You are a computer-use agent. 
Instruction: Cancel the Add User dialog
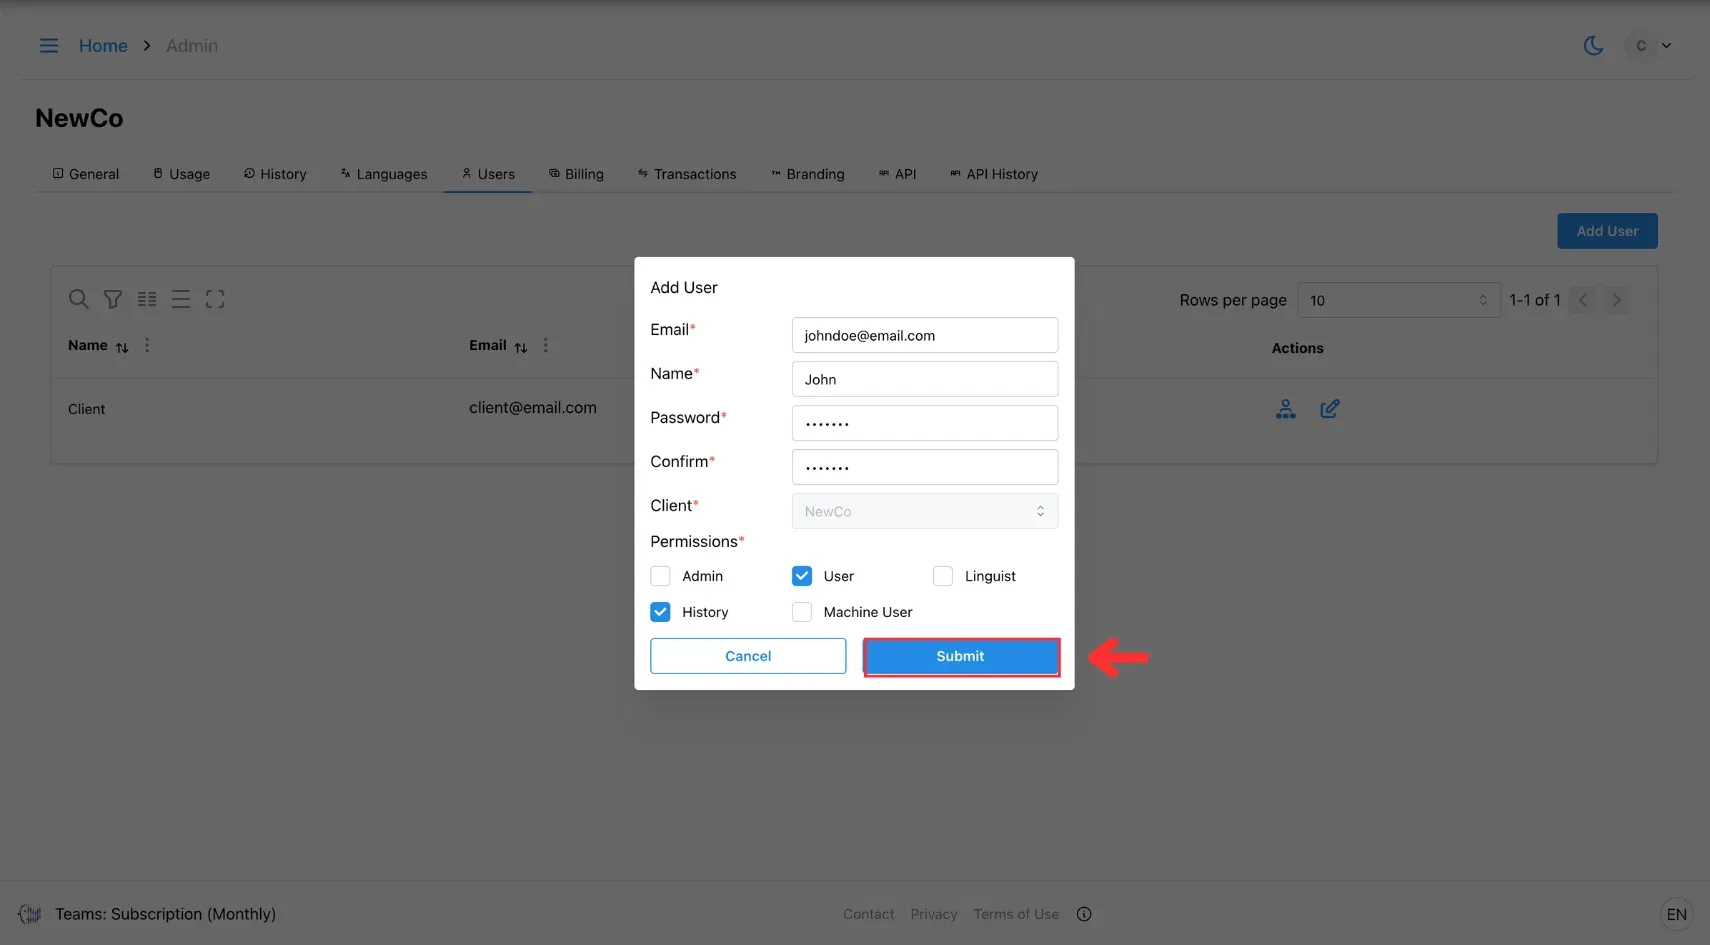point(748,656)
